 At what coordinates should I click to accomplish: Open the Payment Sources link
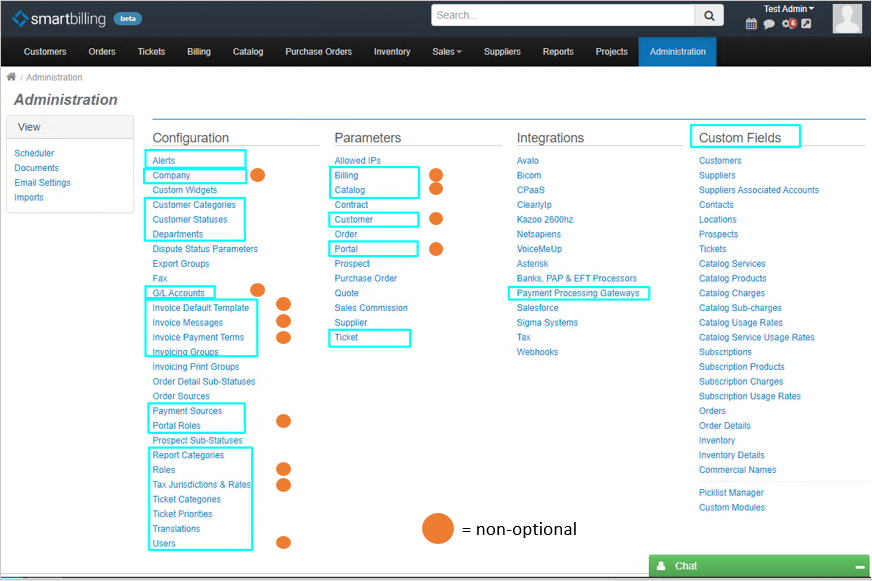[x=187, y=411]
